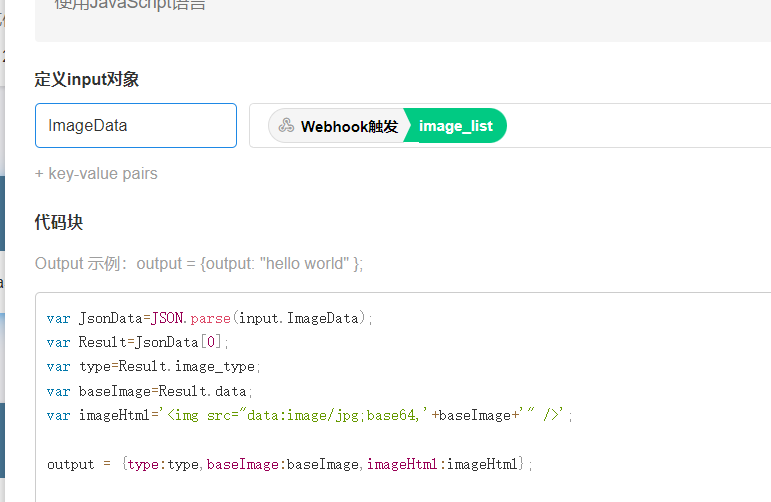Click the 定义input对象 section heading

click(87, 80)
